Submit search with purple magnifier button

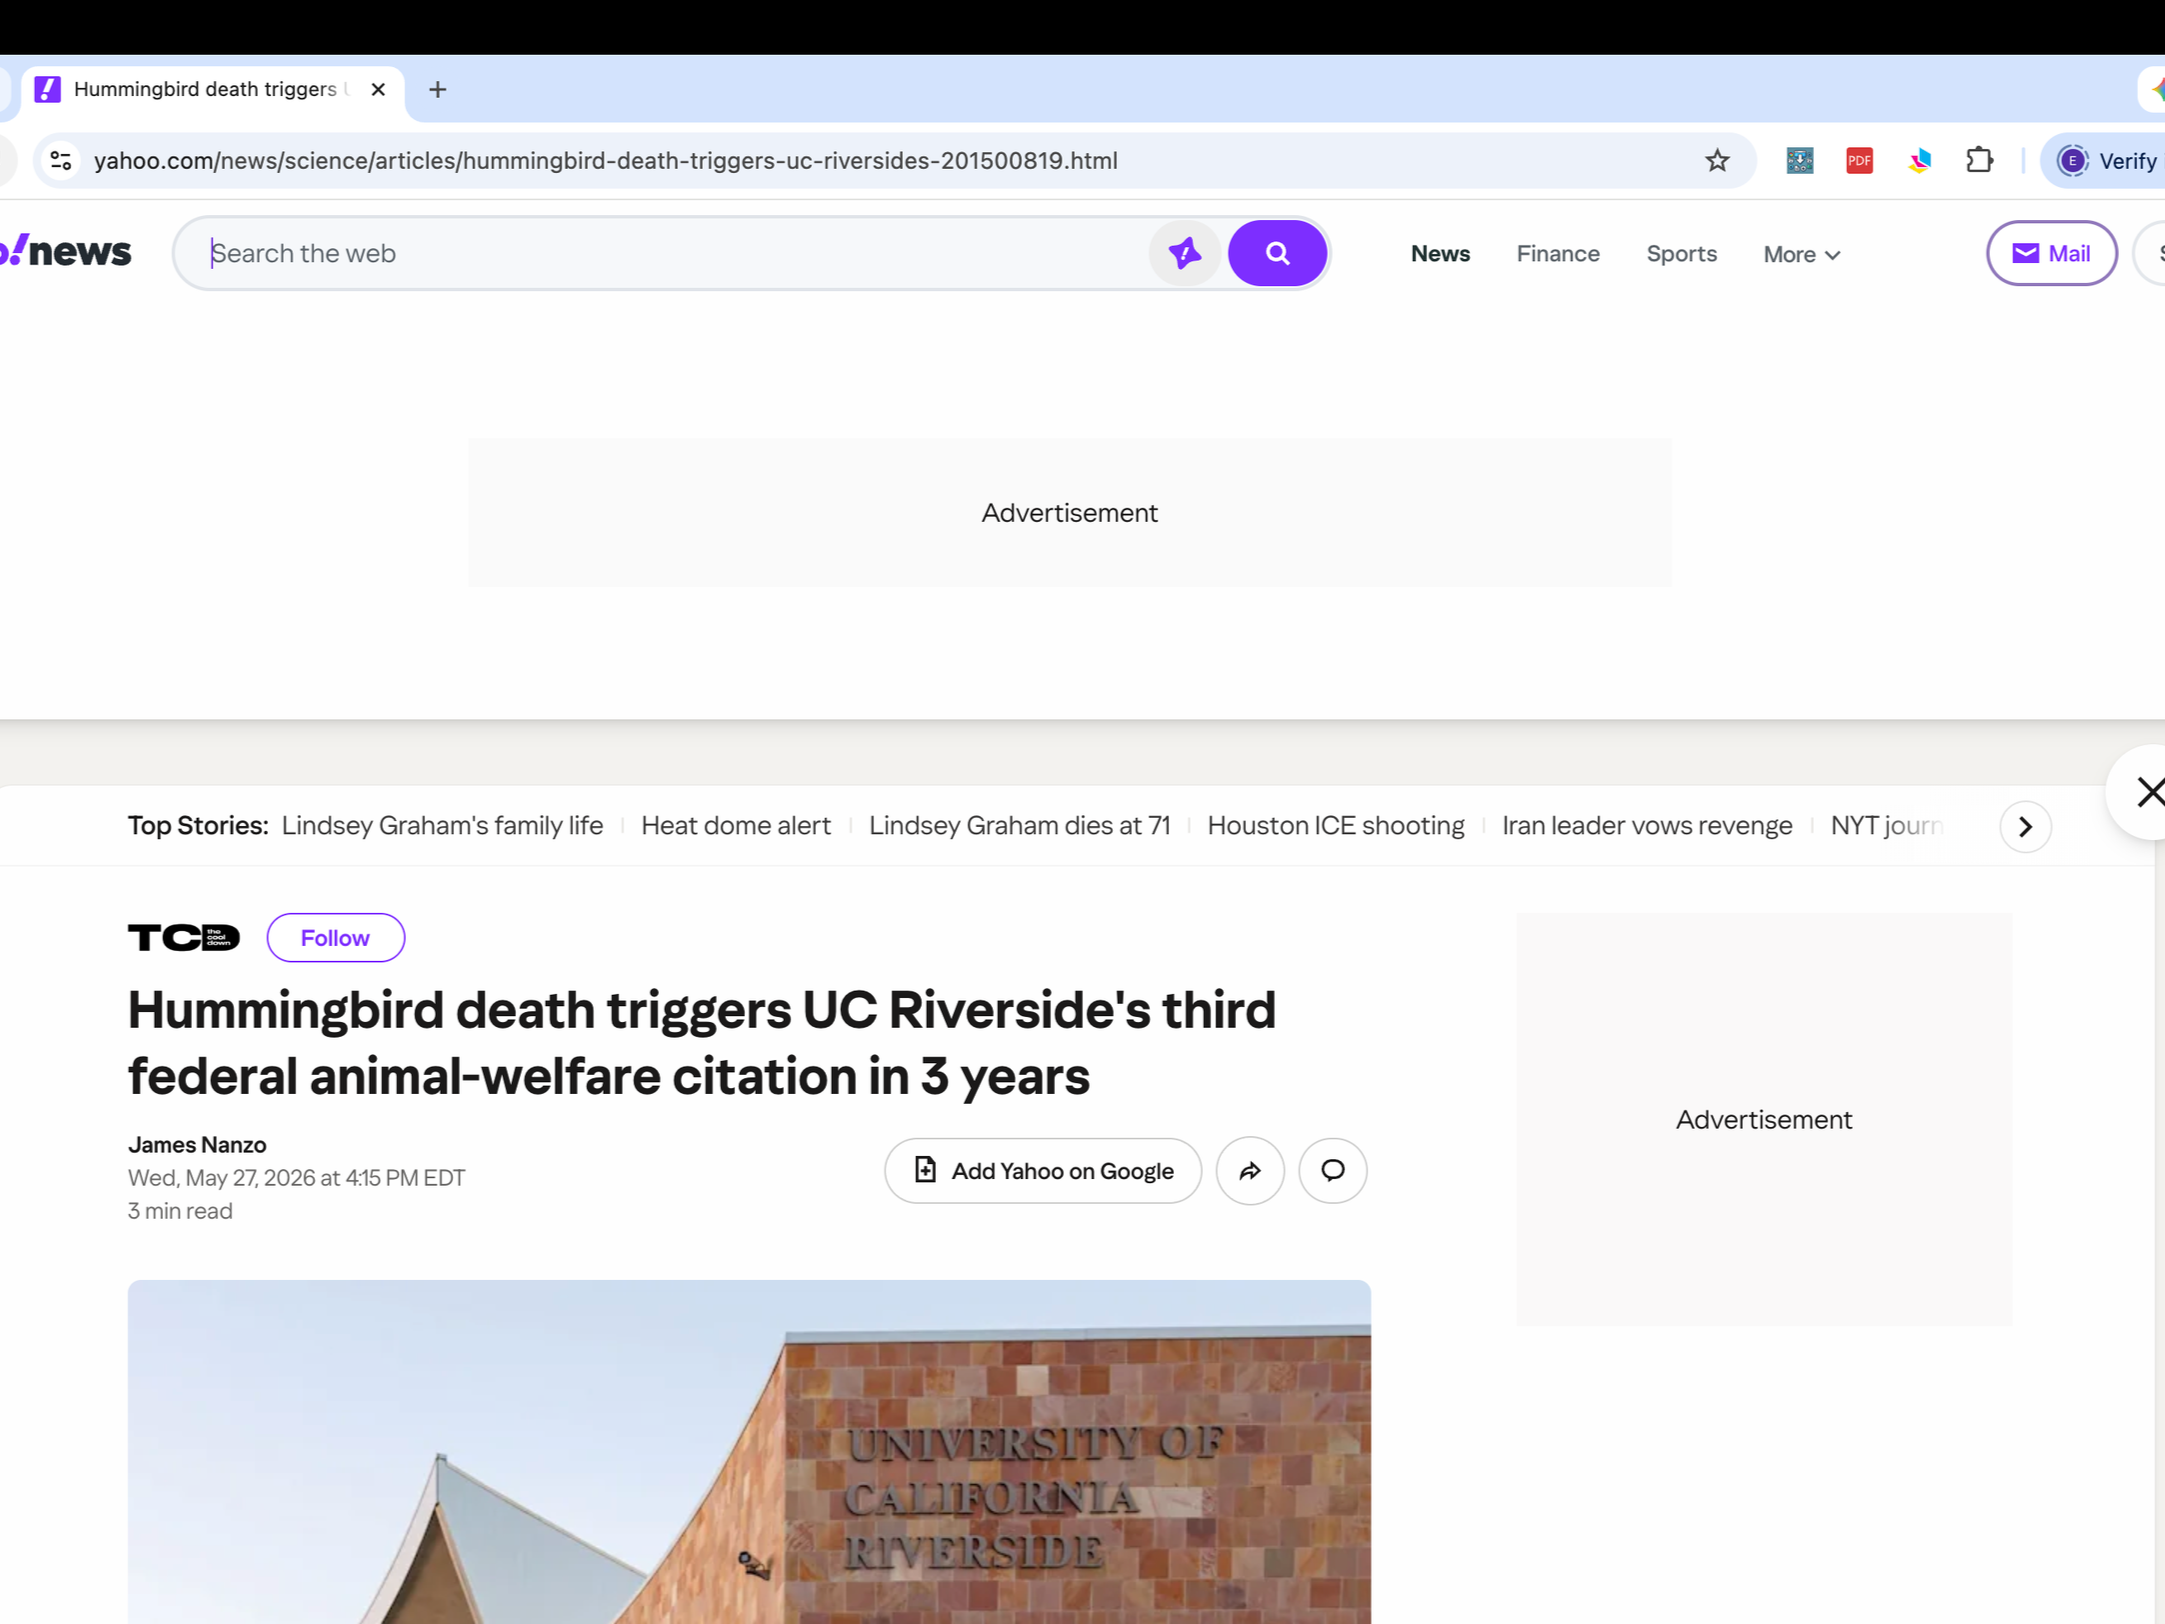coord(1277,254)
